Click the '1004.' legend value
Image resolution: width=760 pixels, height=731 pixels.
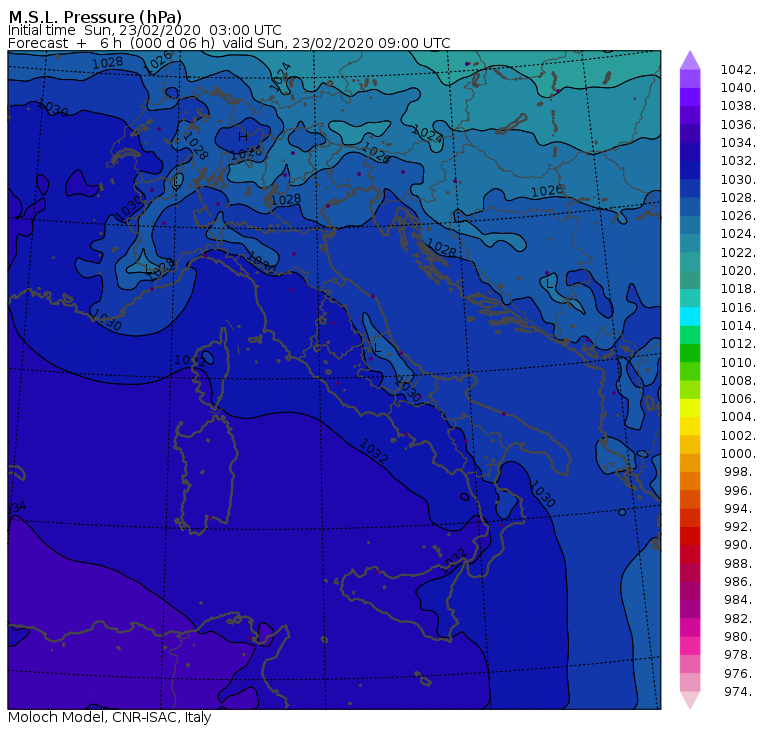pos(738,417)
